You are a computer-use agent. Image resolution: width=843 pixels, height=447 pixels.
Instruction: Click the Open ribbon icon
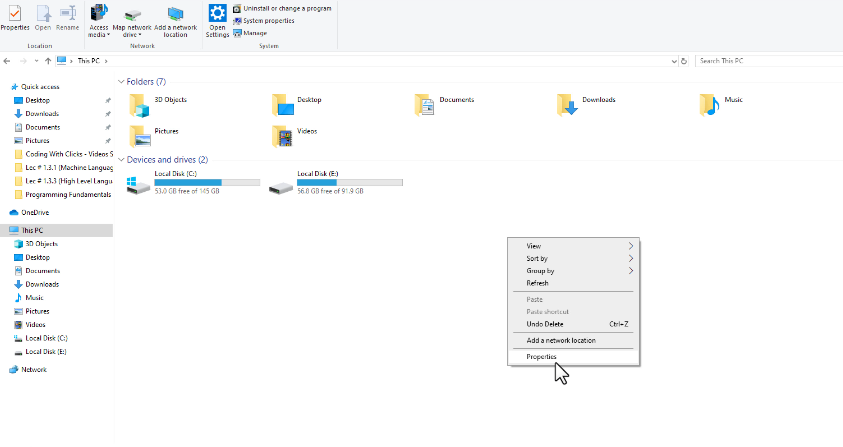[42, 18]
